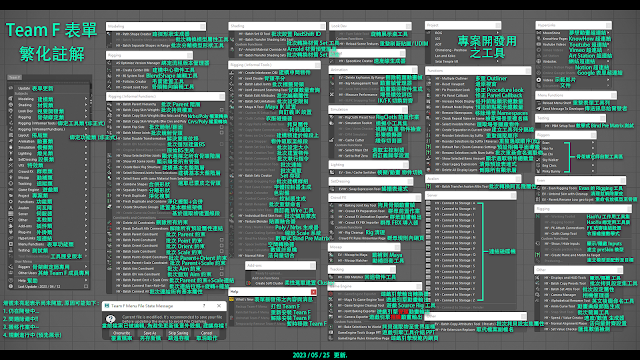
Task: Click the Avalon category icon
Action: [x=11, y=208]
